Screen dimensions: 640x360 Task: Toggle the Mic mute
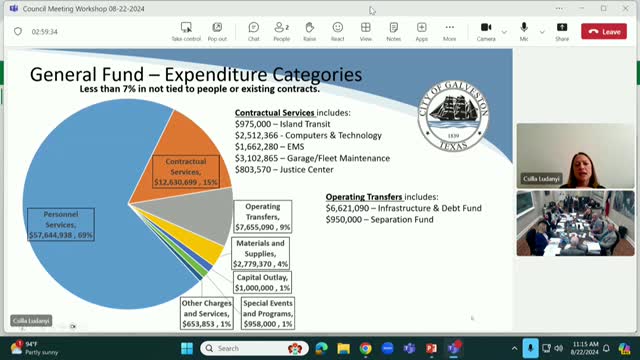pos(524,32)
